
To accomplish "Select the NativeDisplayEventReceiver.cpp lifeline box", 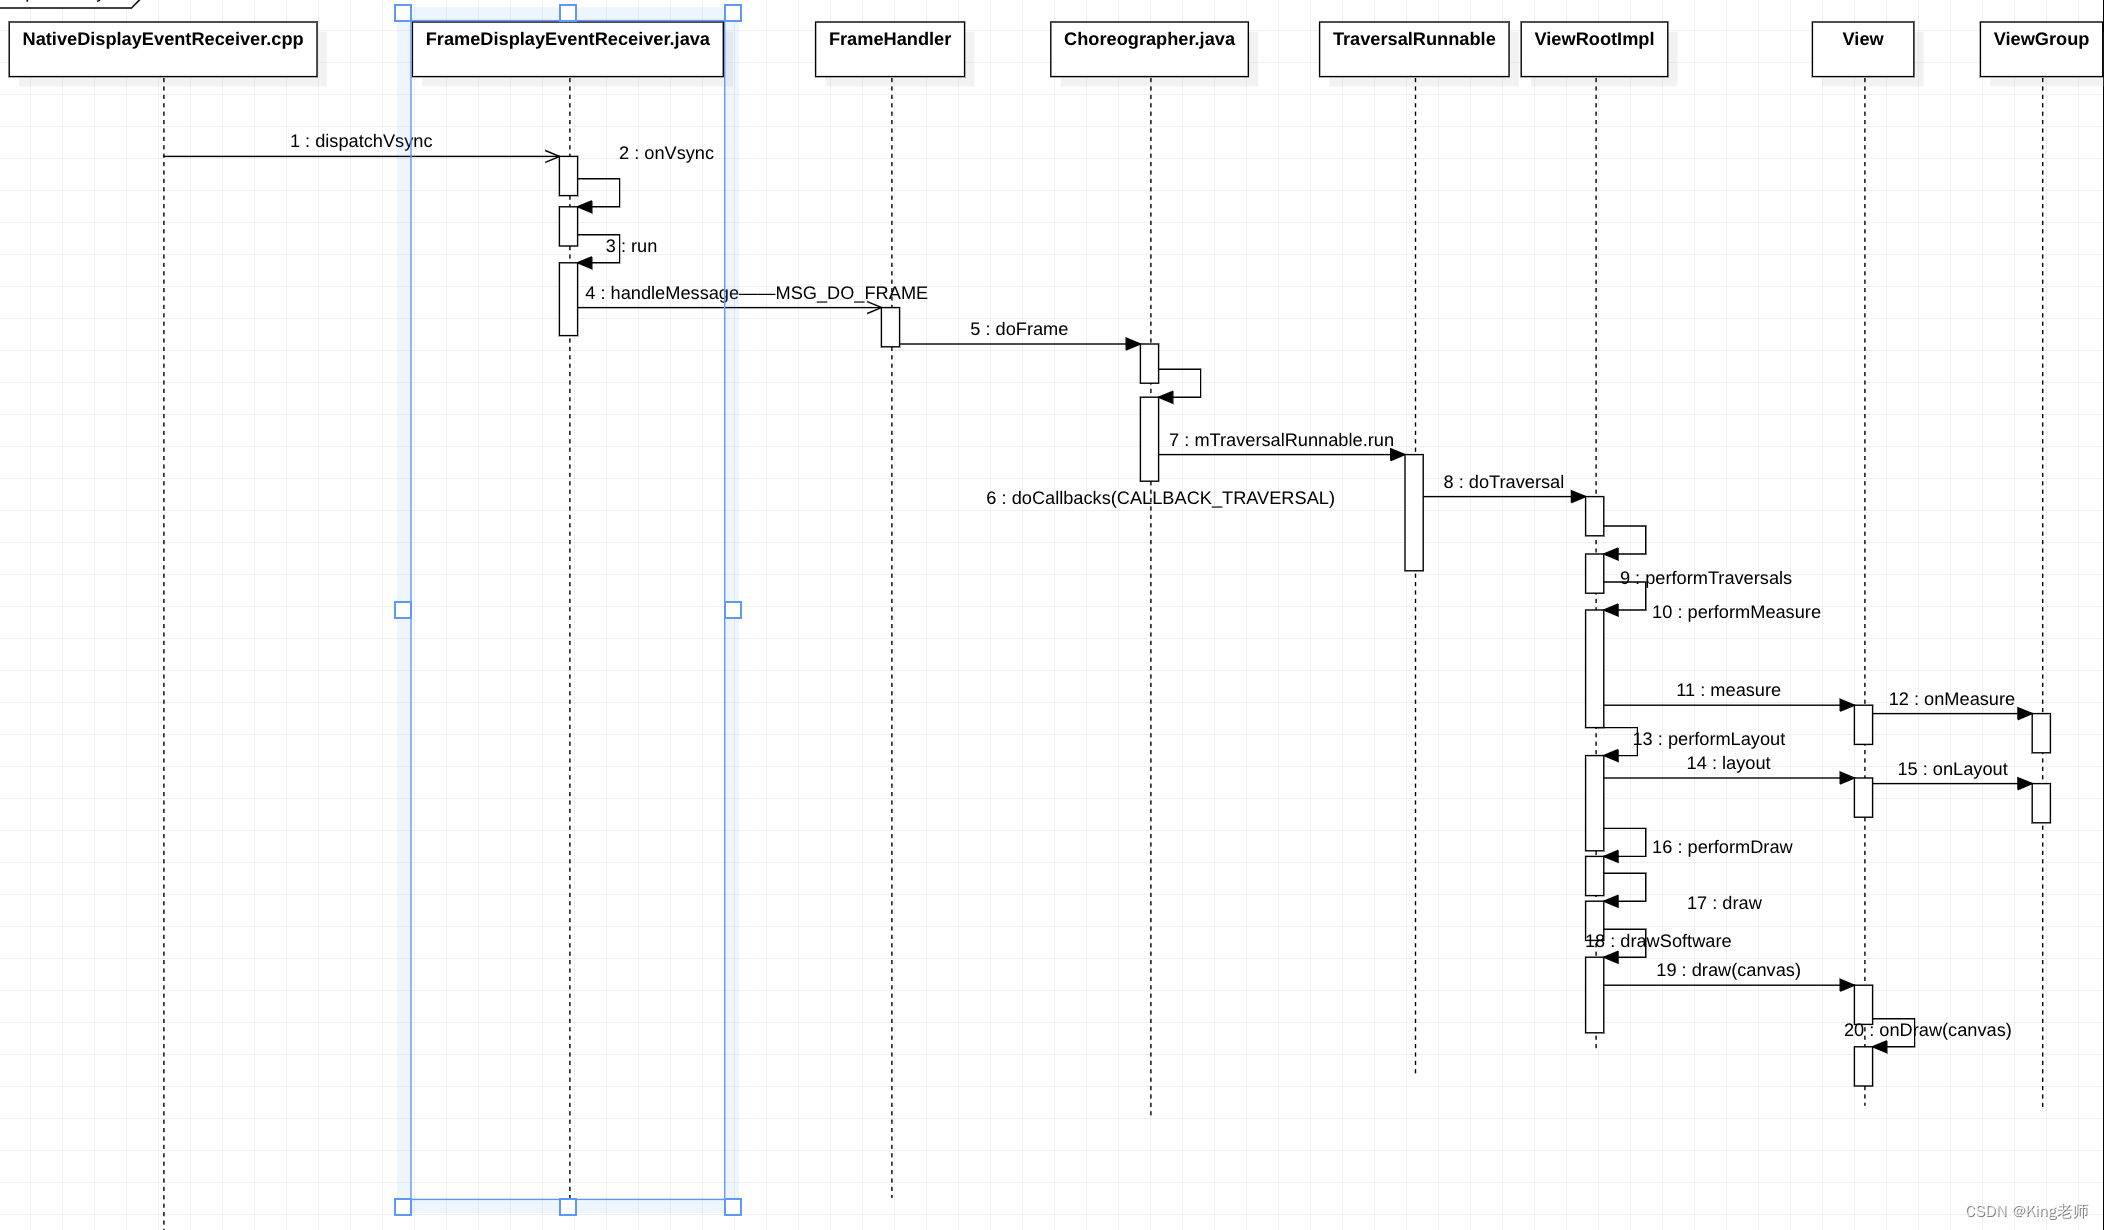I will (163, 49).
